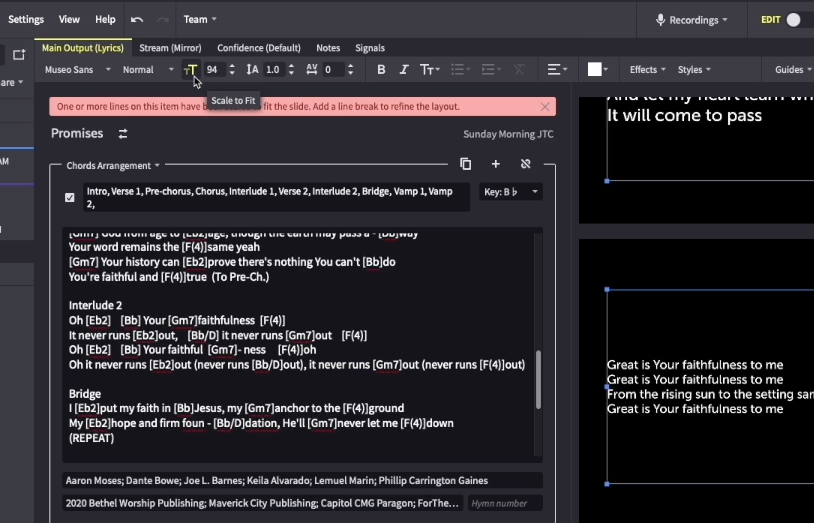Open the Effects menu button
Image resolution: width=814 pixels, height=523 pixels.
[x=647, y=70]
